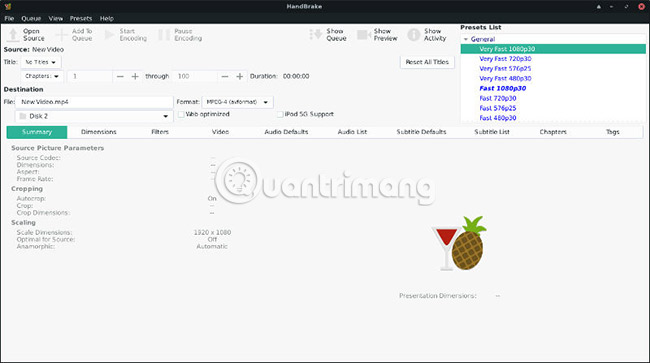Click the Open Source toolbar icon
This screenshot has height=363, width=650.
point(13,35)
